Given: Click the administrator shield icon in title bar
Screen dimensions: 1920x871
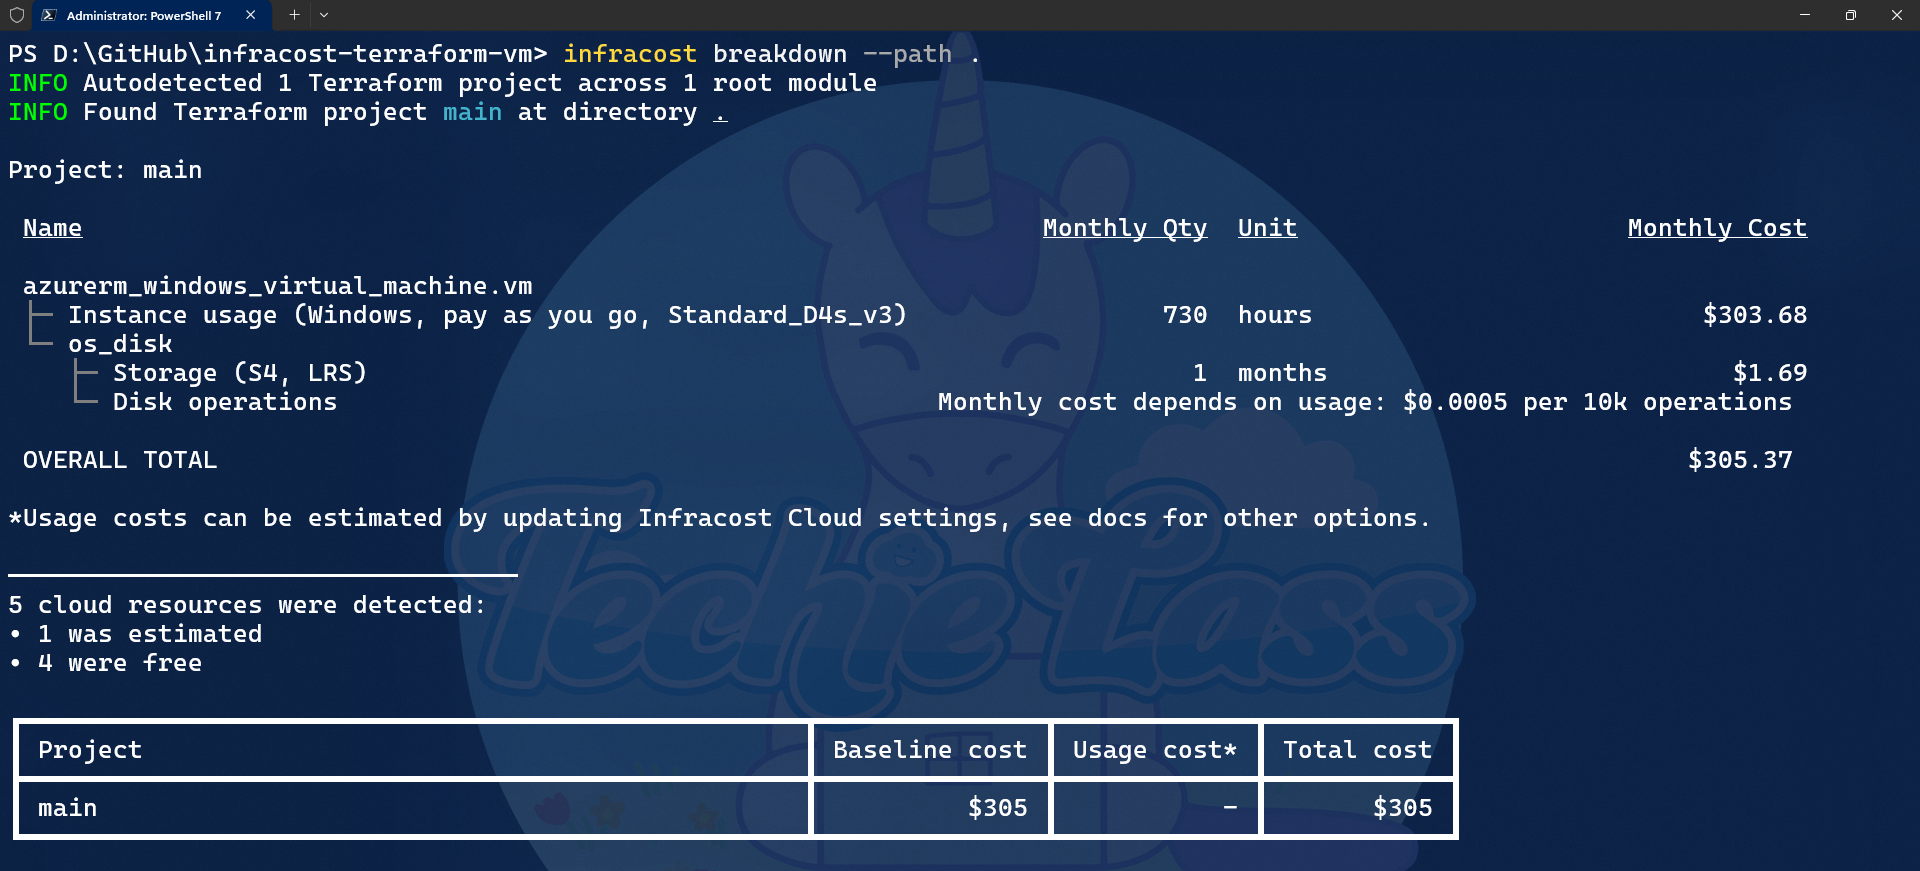Looking at the screenshot, I should click(16, 15).
